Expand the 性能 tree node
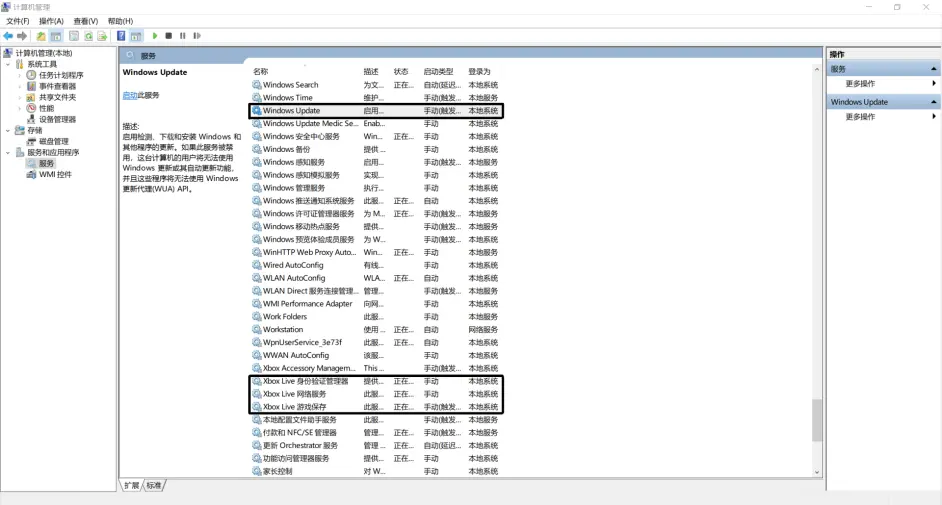This screenshot has width=942, height=505. pyautogui.click(x=20, y=108)
